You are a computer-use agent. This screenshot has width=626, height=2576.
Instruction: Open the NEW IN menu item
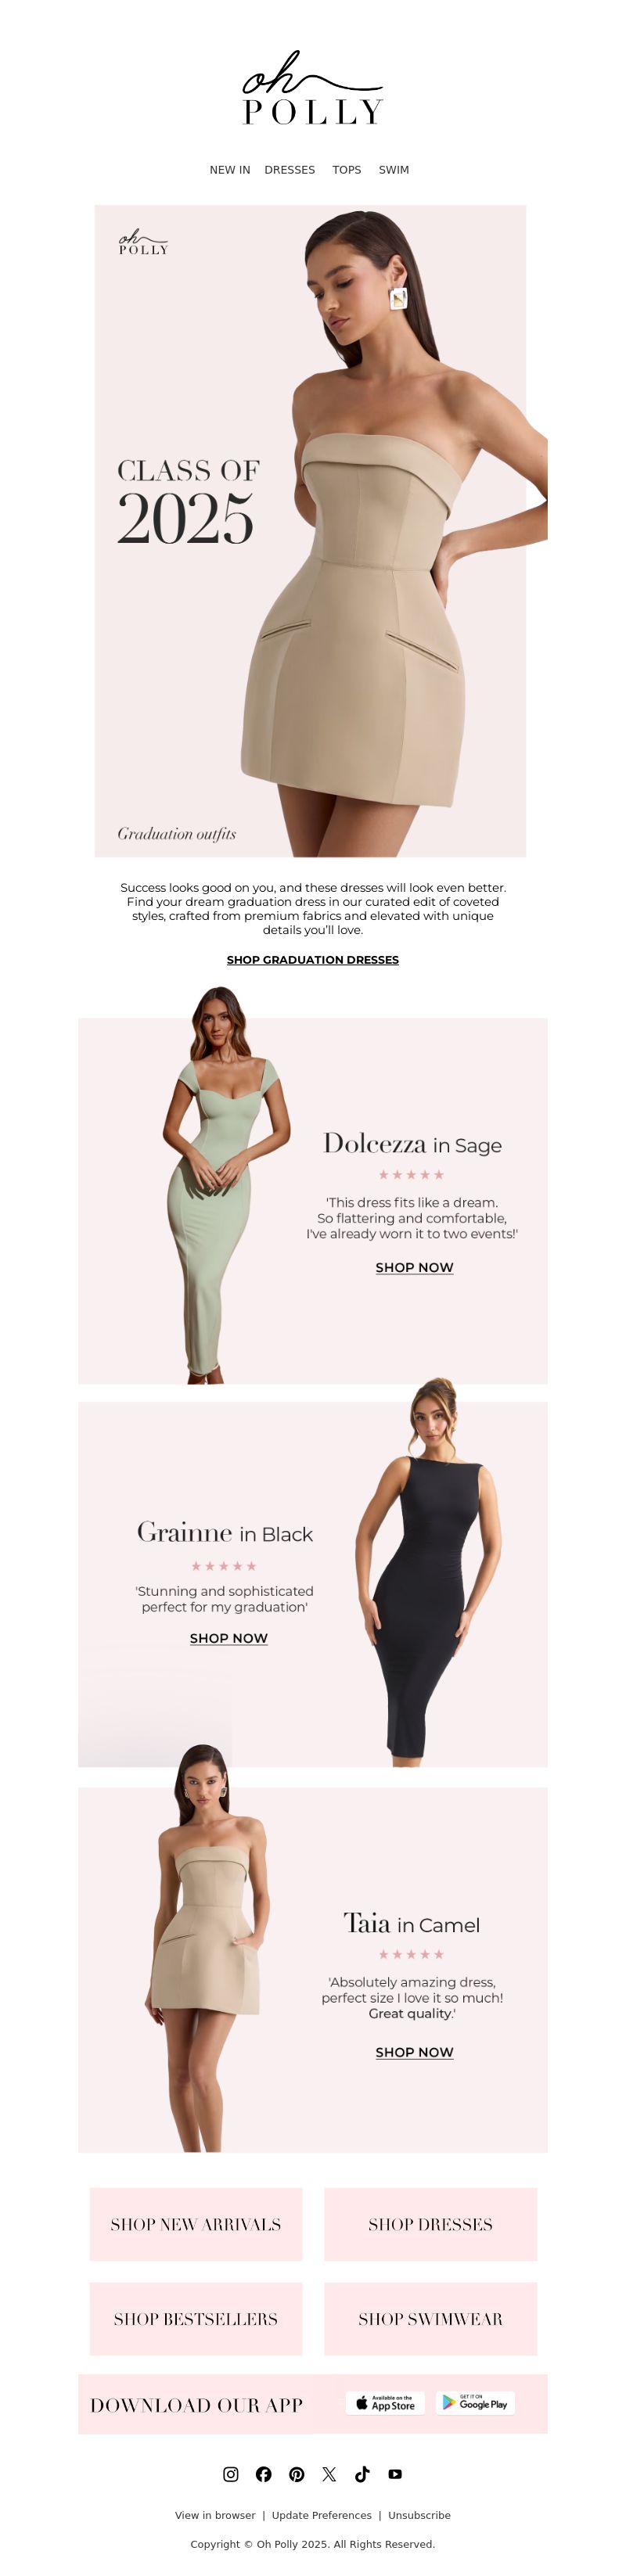(230, 170)
